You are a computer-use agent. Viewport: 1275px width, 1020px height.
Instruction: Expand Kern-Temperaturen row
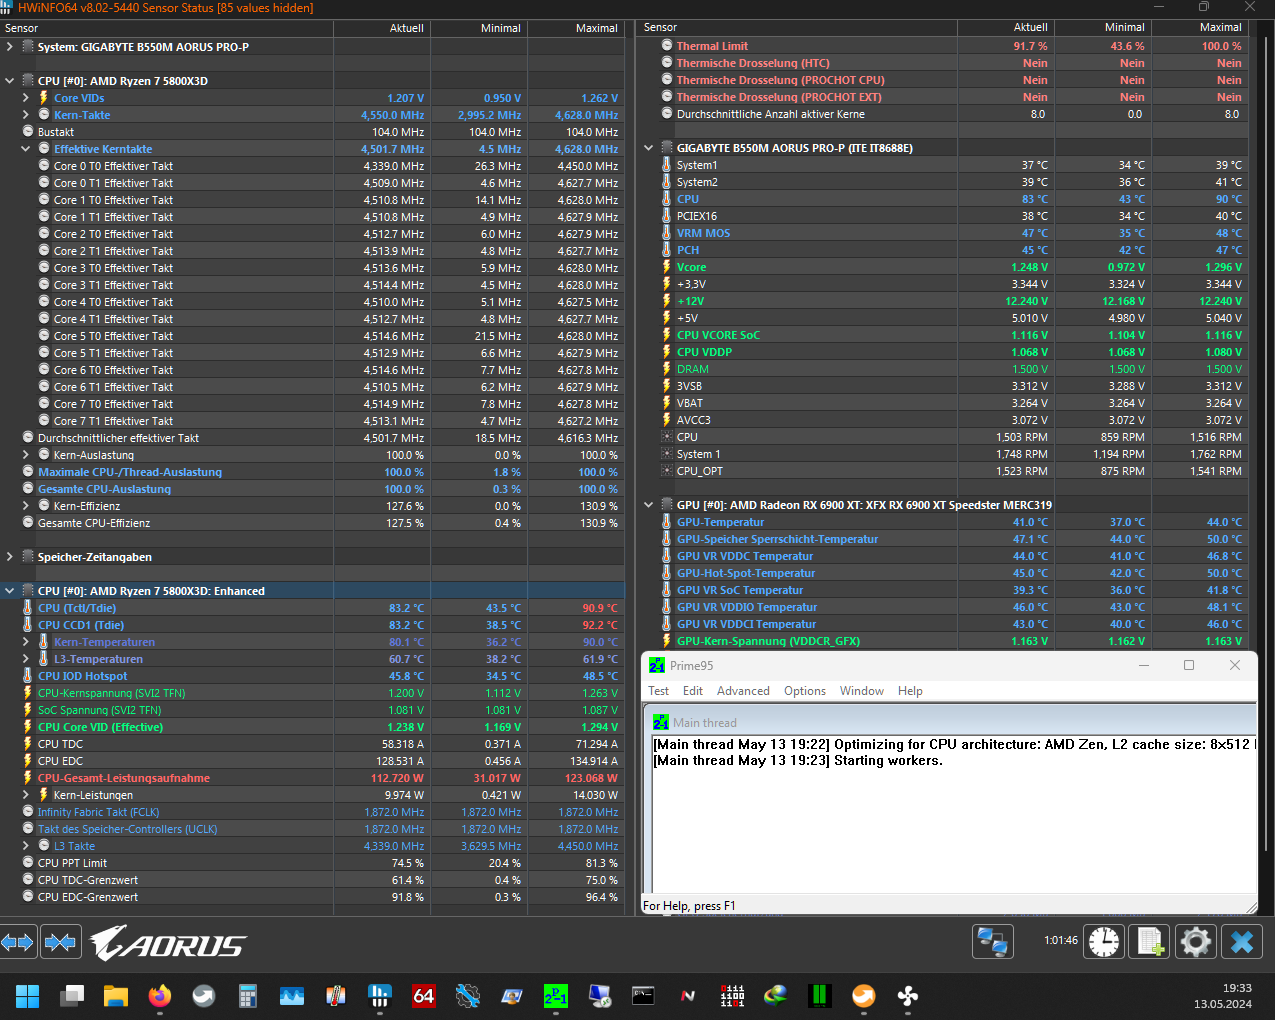(26, 642)
